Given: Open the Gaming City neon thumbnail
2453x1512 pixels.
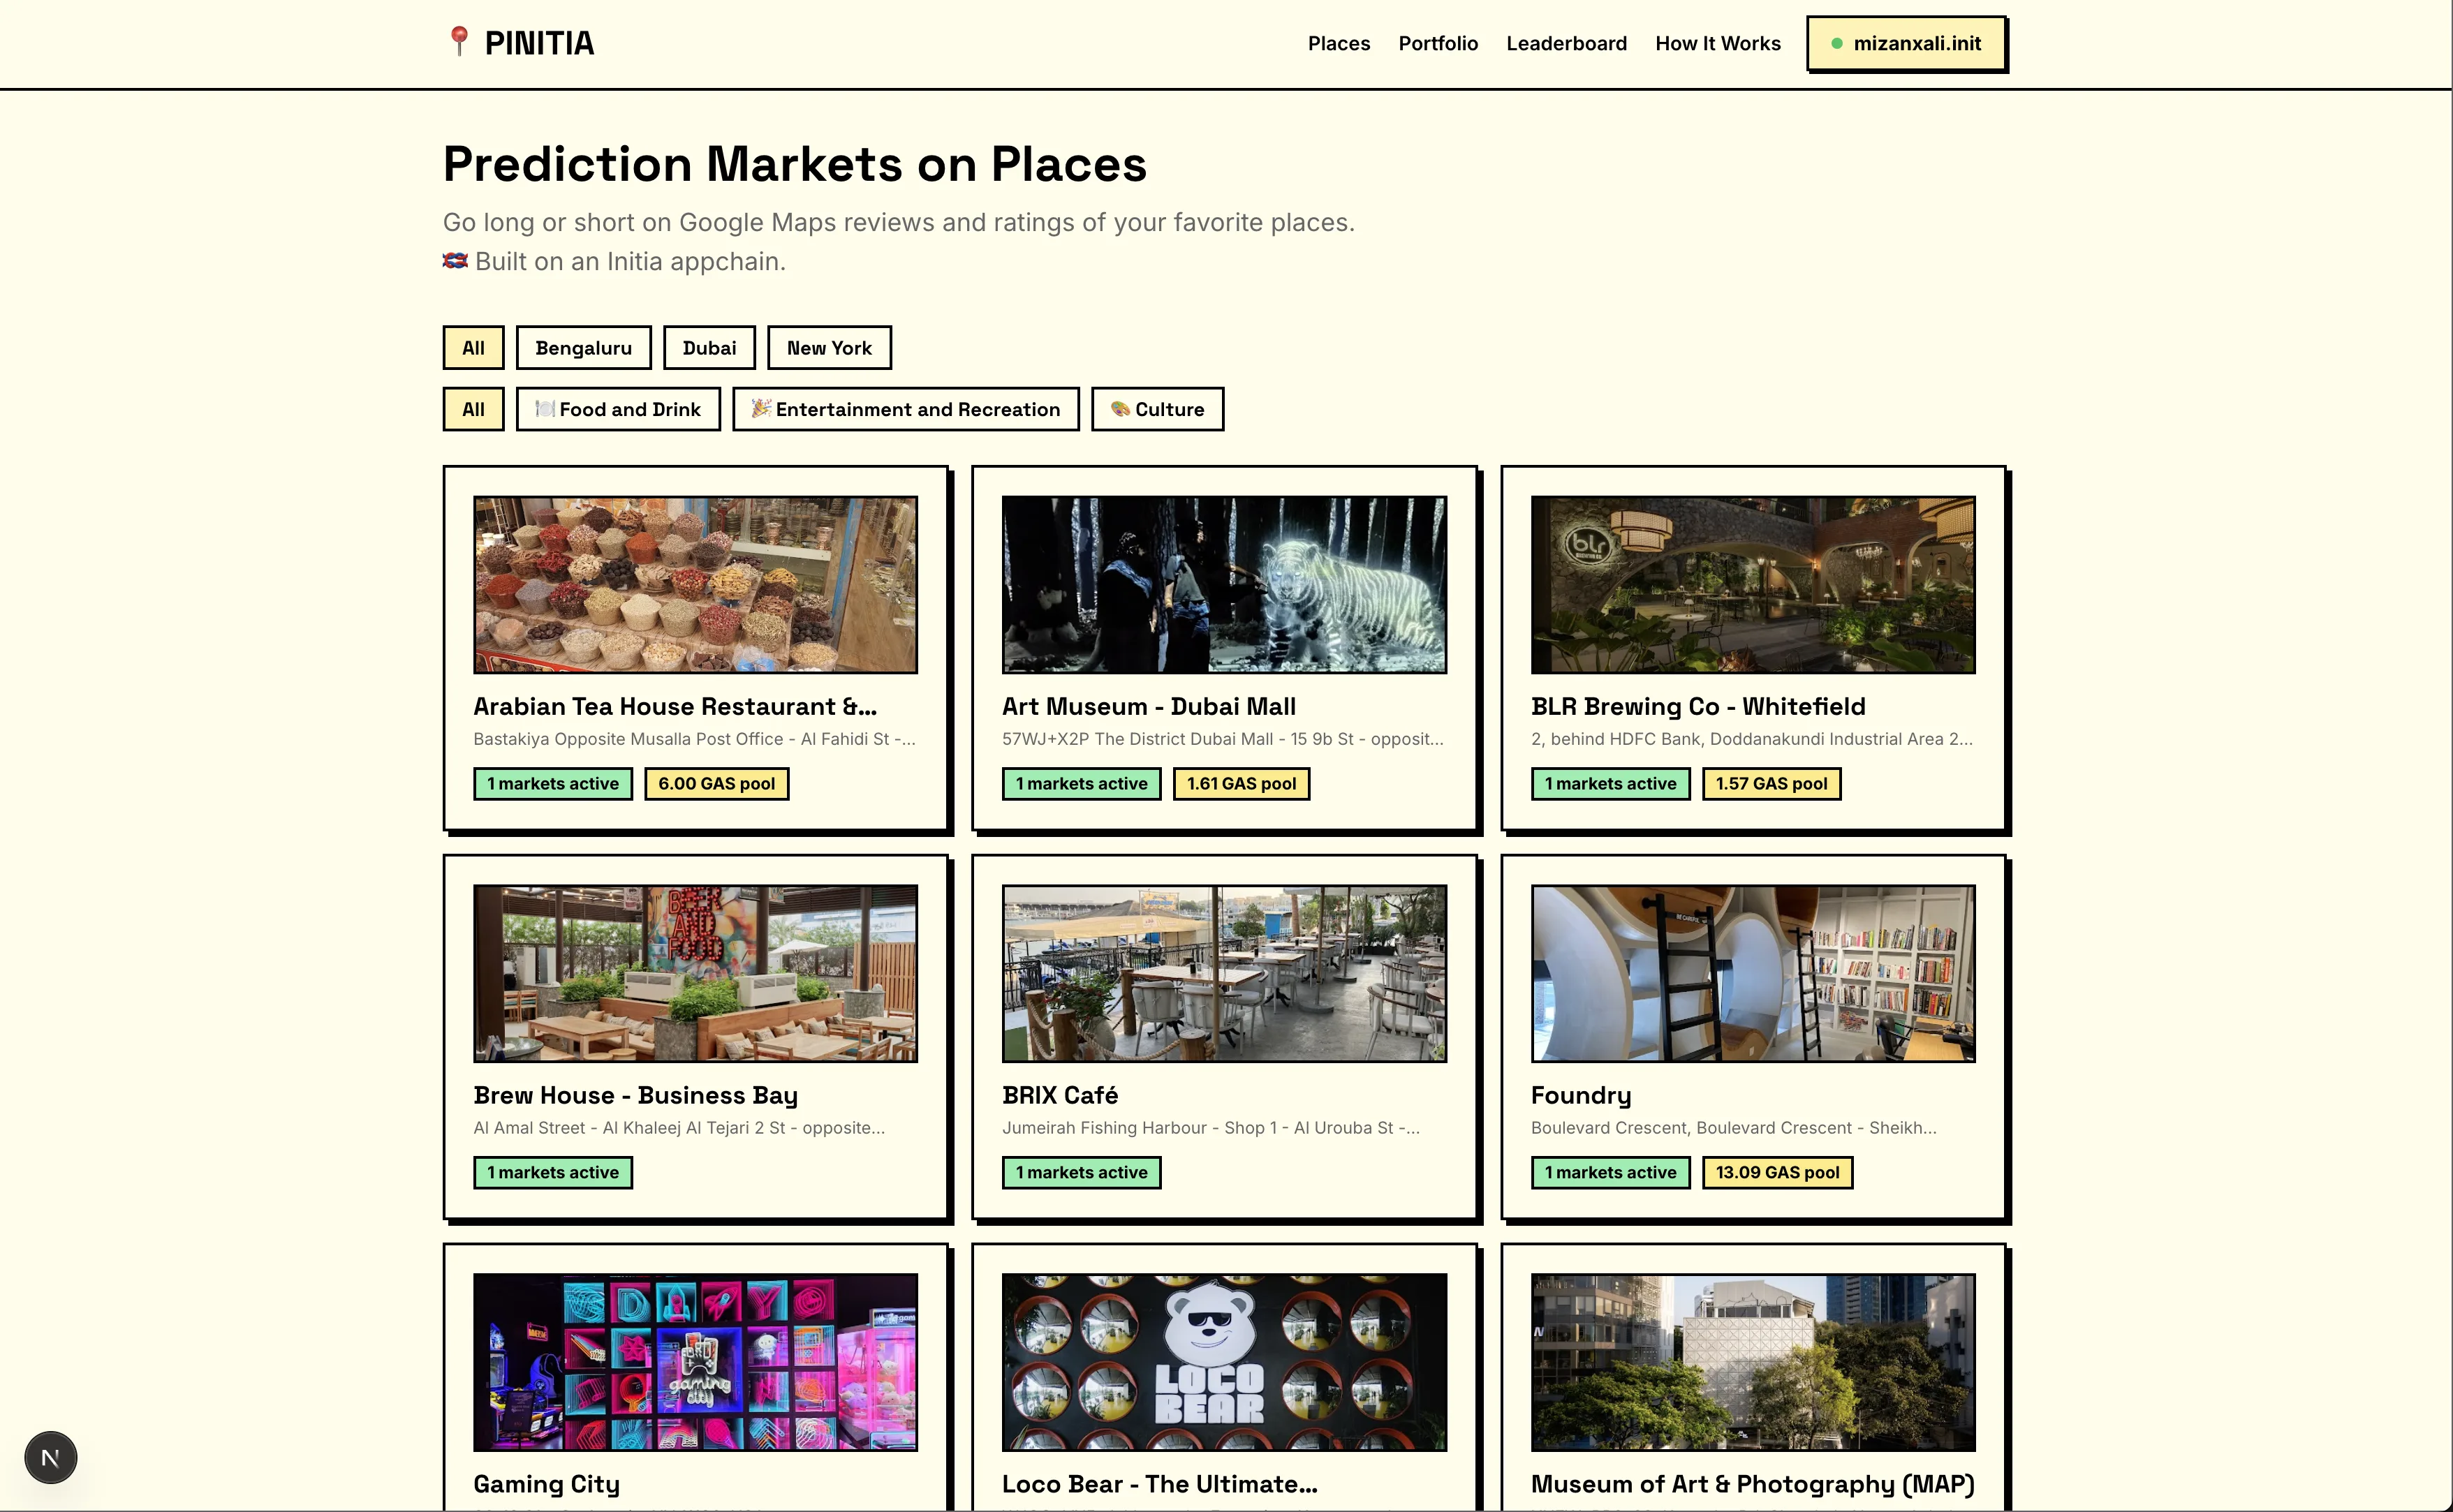Looking at the screenshot, I should (695, 1361).
